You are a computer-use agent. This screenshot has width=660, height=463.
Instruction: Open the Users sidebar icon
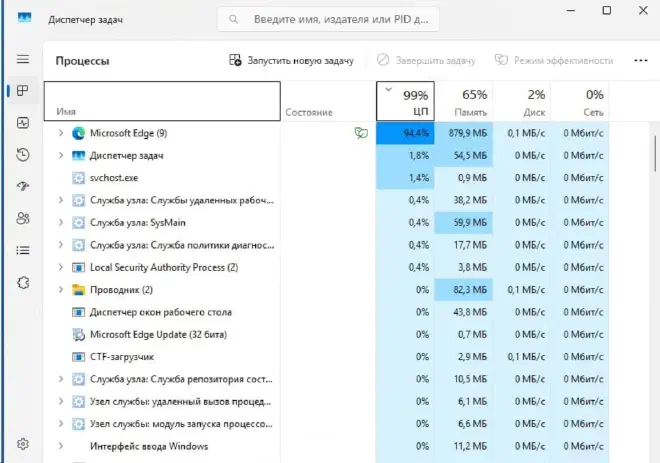click(23, 218)
